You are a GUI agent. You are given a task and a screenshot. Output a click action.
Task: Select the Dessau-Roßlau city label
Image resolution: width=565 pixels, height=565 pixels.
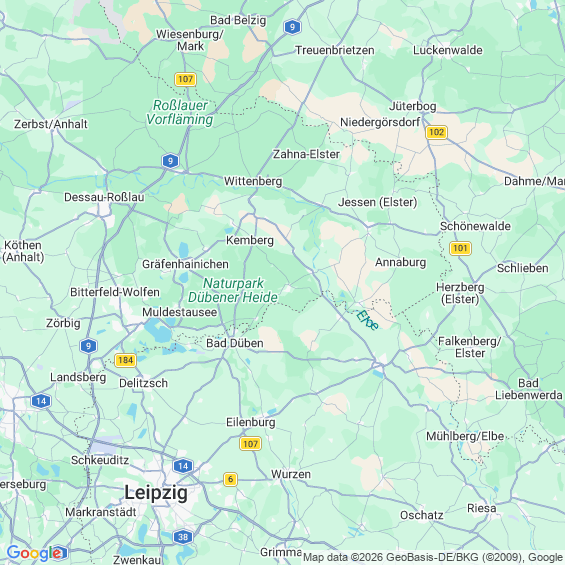(104, 197)
